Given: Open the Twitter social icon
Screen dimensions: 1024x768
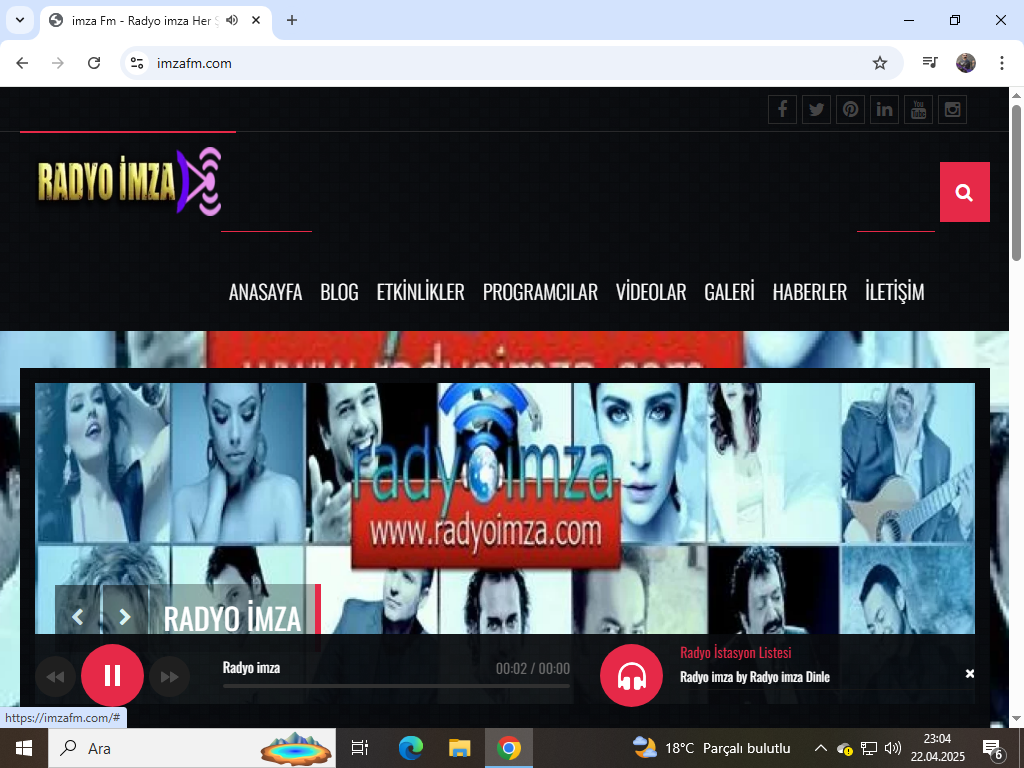Looking at the screenshot, I should point(816,109).
